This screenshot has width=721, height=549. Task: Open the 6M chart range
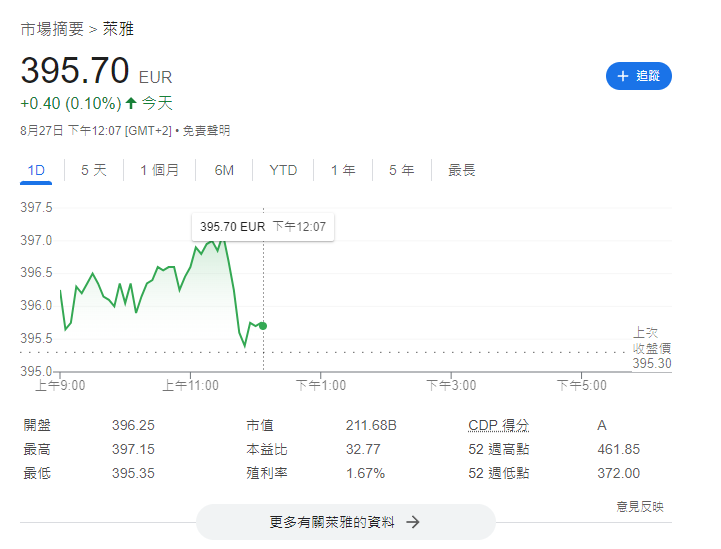click(x=224, y=170)
